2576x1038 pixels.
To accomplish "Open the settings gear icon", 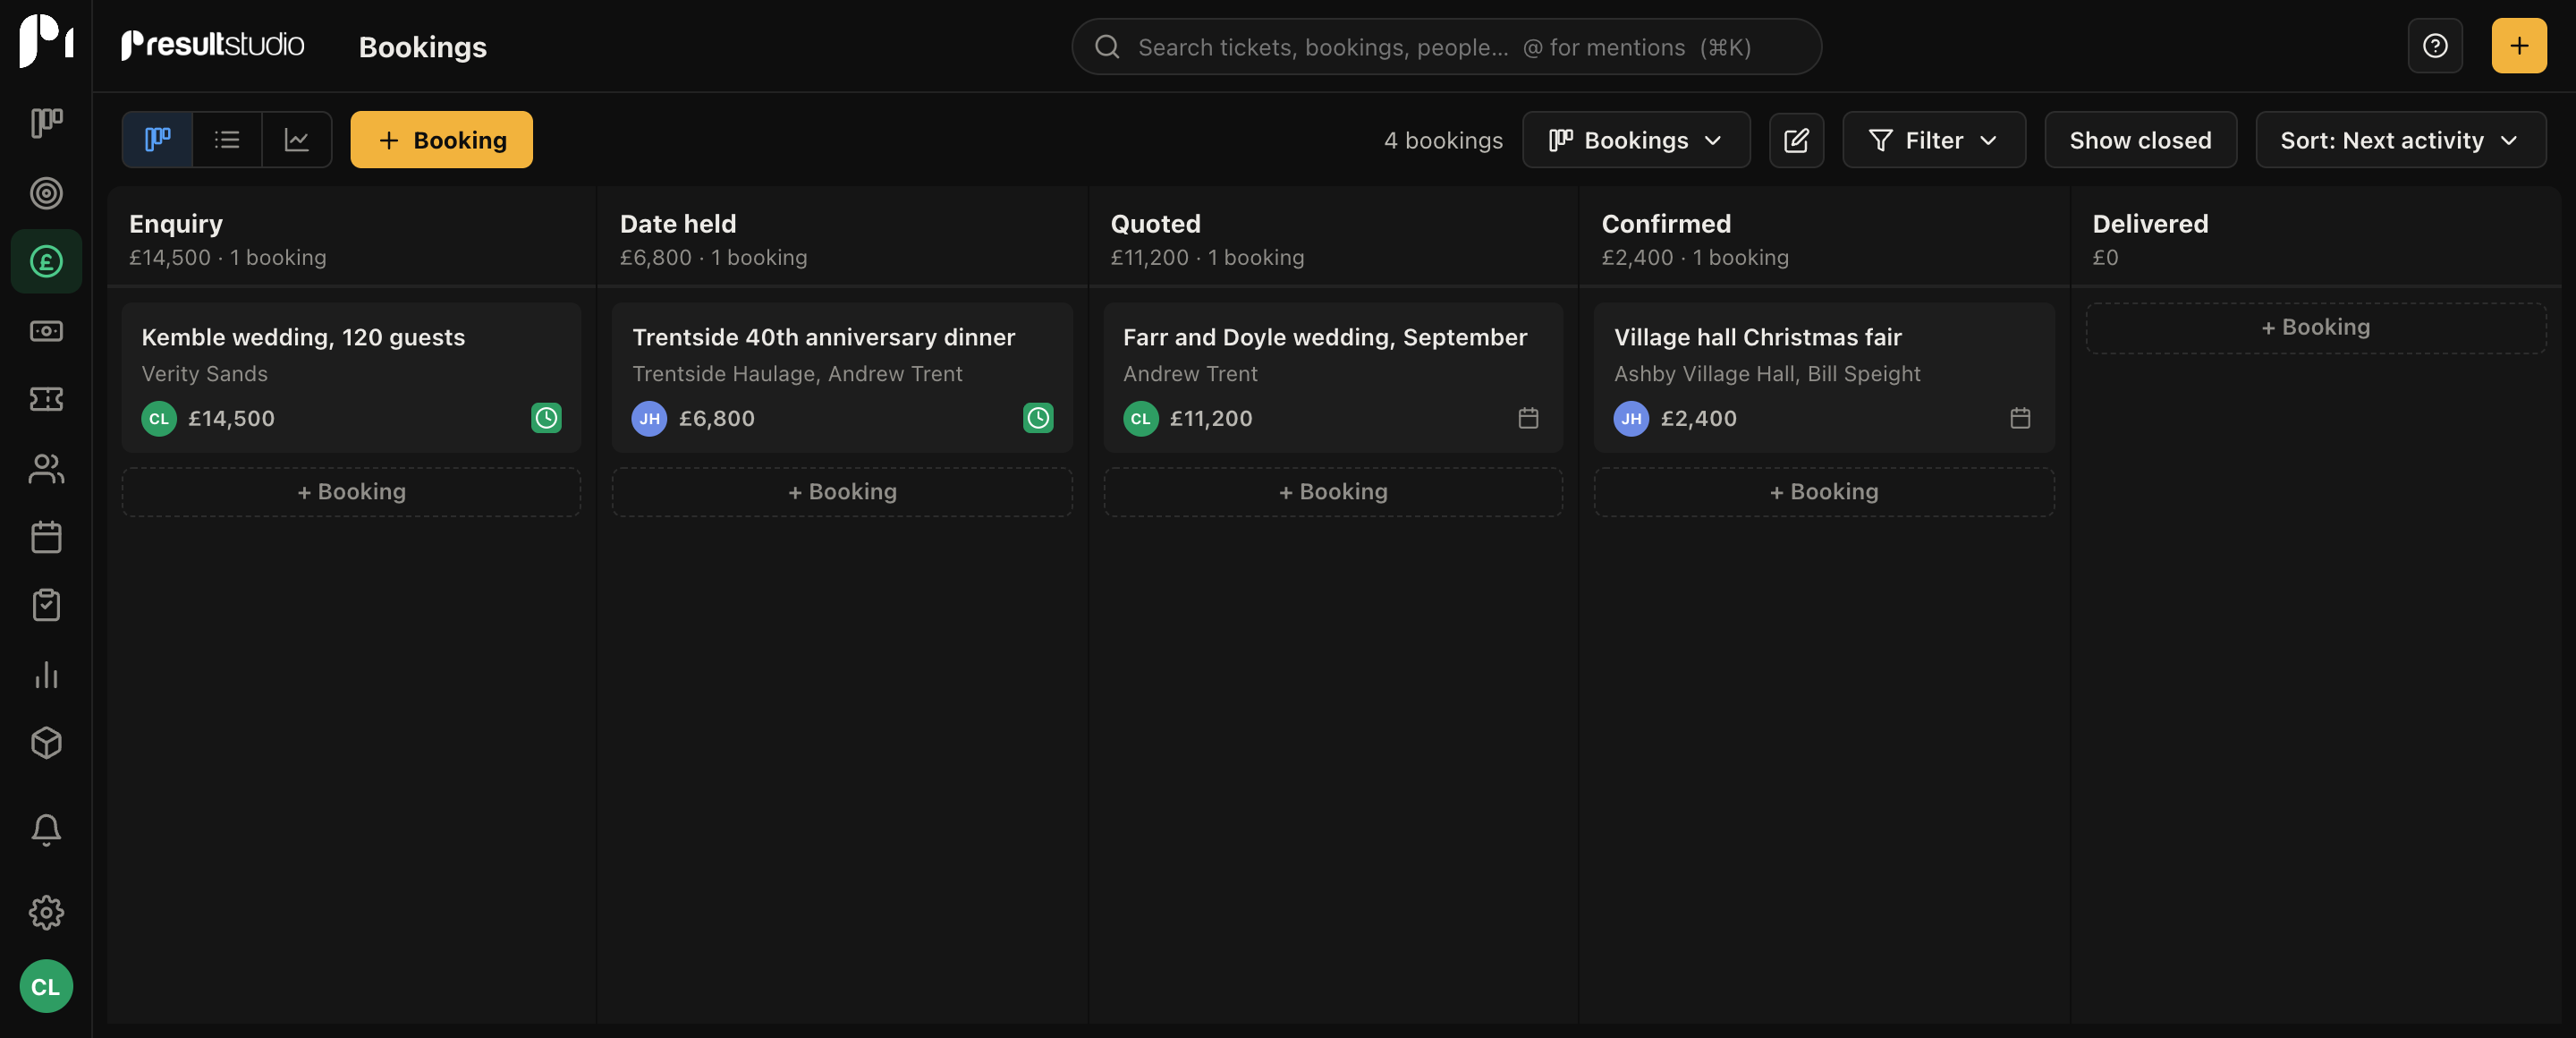I will 46,912.
